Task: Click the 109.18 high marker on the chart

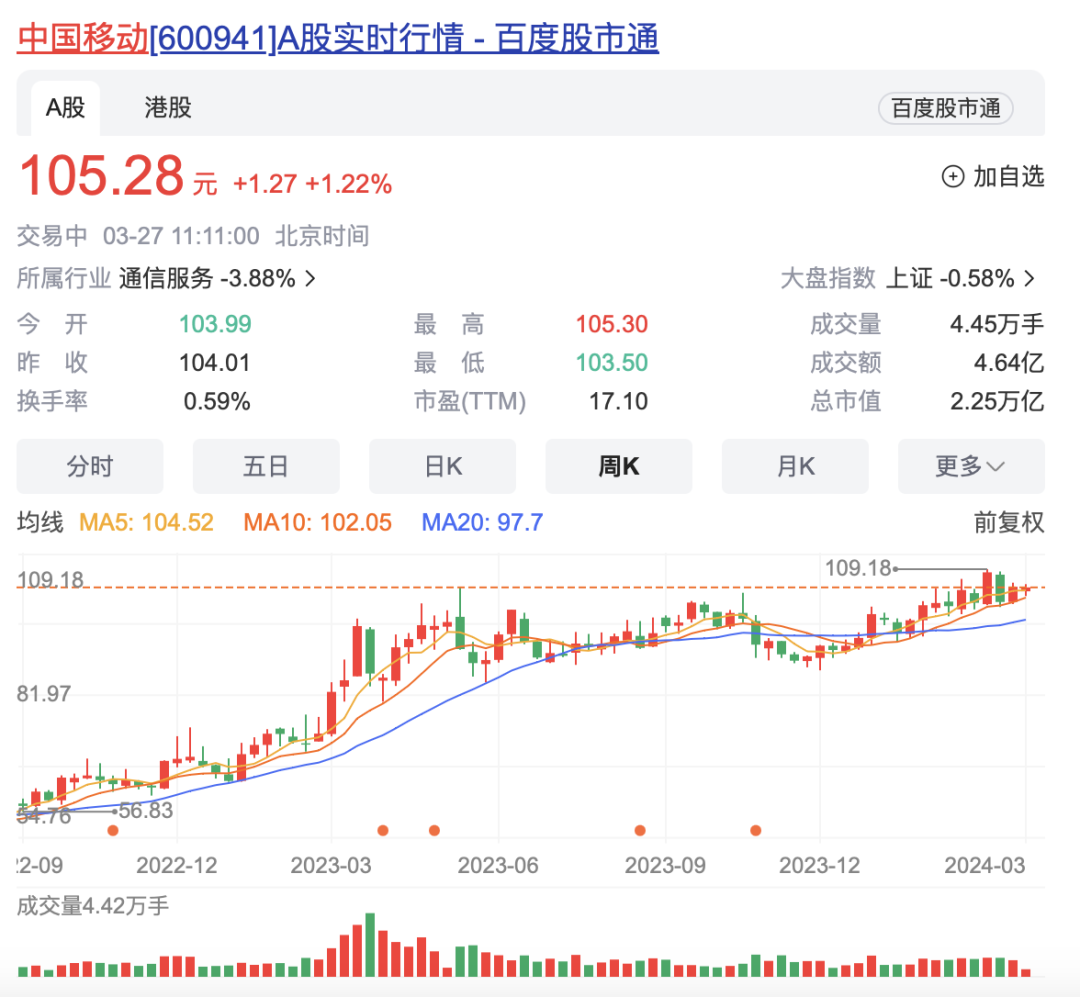Action: [858, 568]
